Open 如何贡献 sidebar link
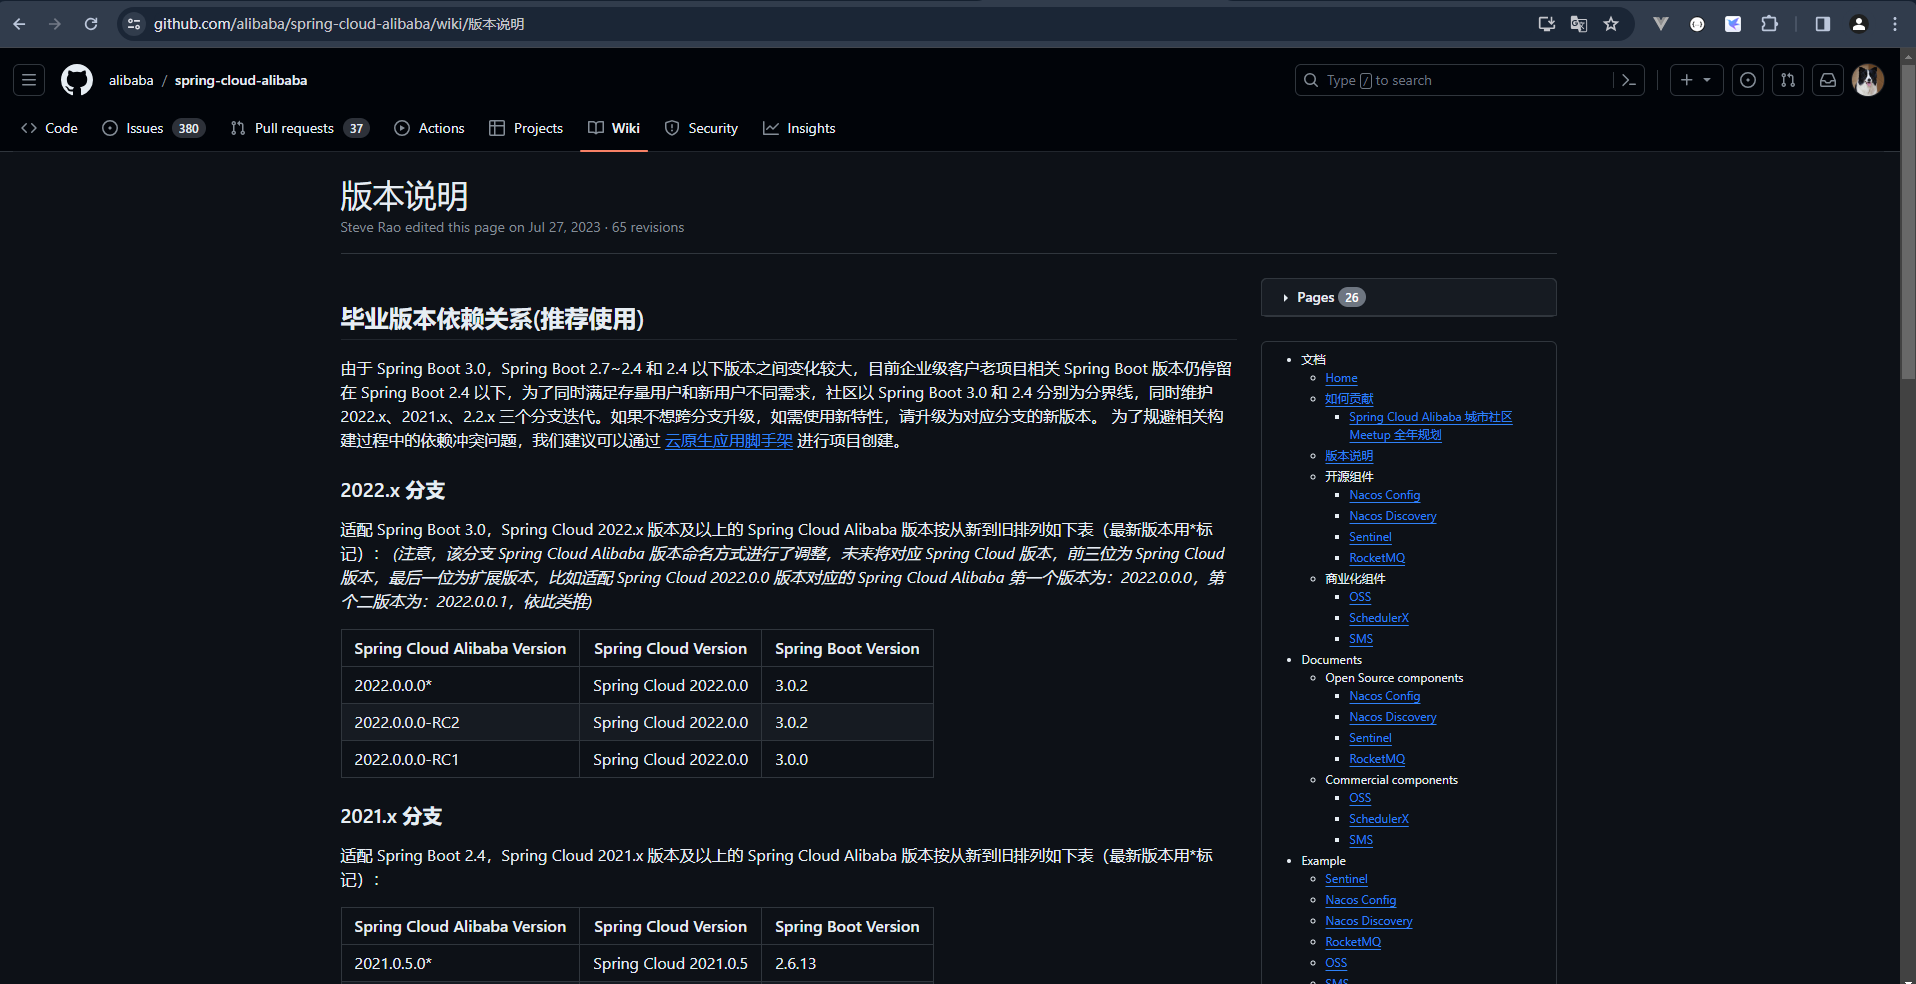 tap(1349, 398)
